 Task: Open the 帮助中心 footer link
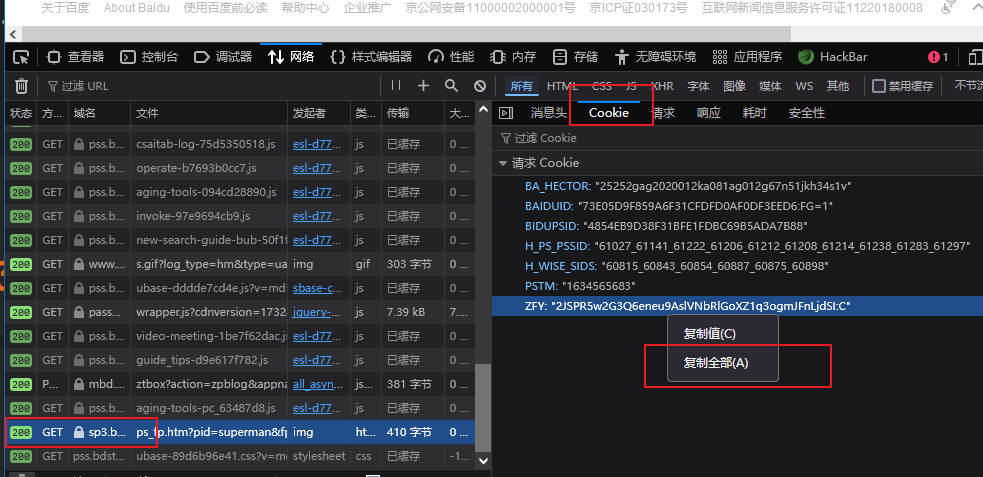[305, 8]
